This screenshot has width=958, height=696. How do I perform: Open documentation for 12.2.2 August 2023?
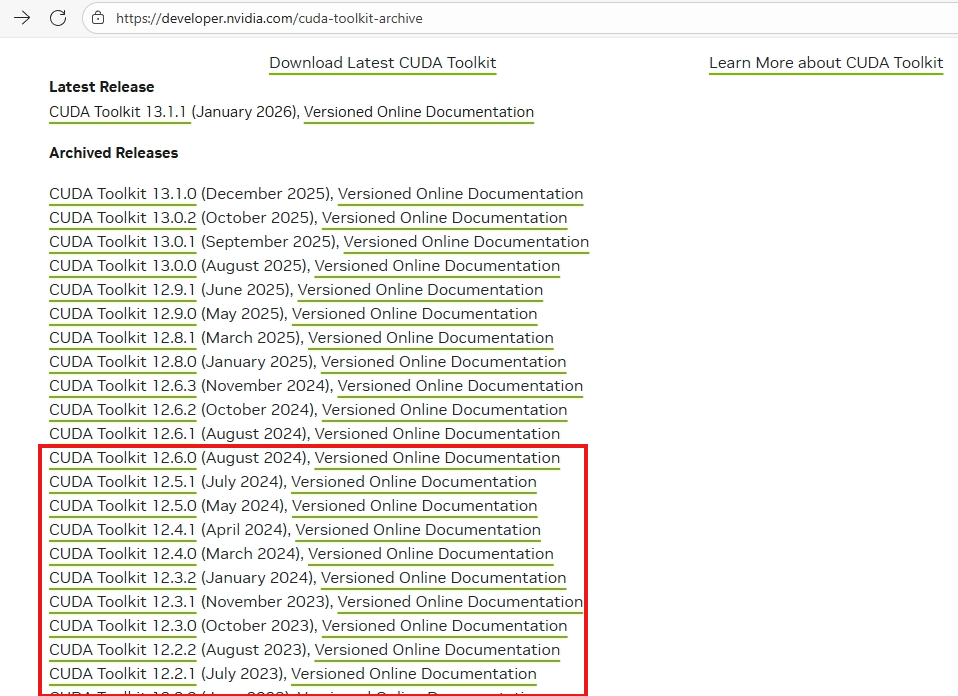(x=437, y=650)
